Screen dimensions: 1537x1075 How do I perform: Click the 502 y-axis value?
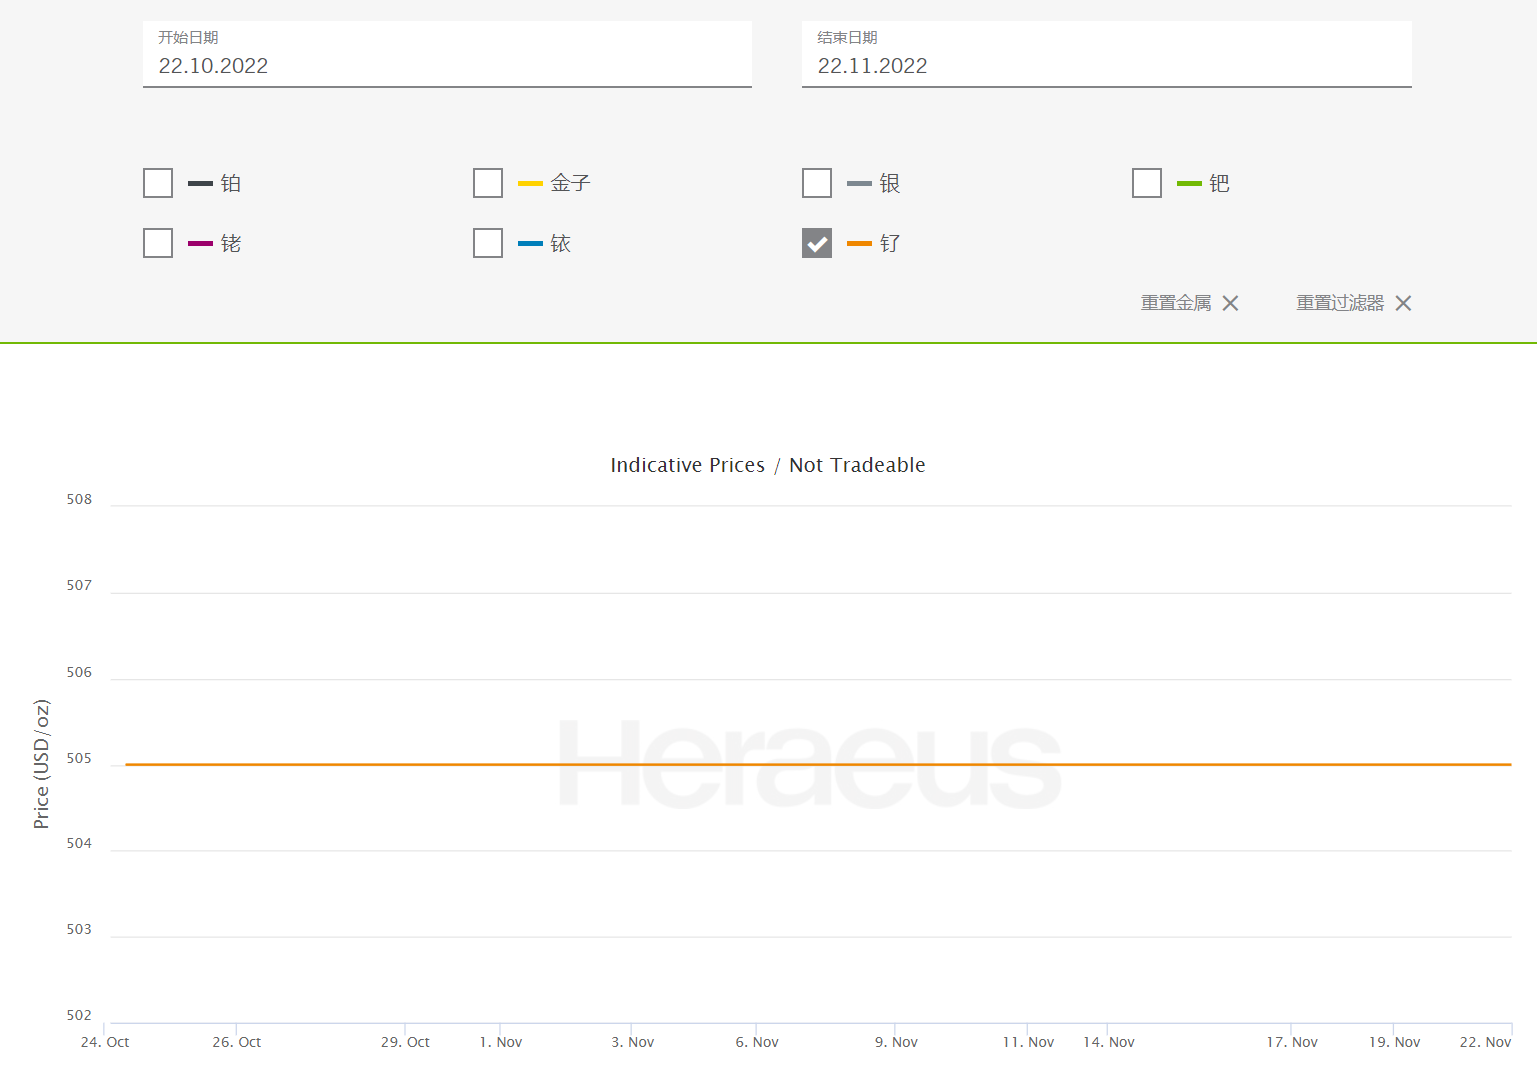(x=79, y=1015)
